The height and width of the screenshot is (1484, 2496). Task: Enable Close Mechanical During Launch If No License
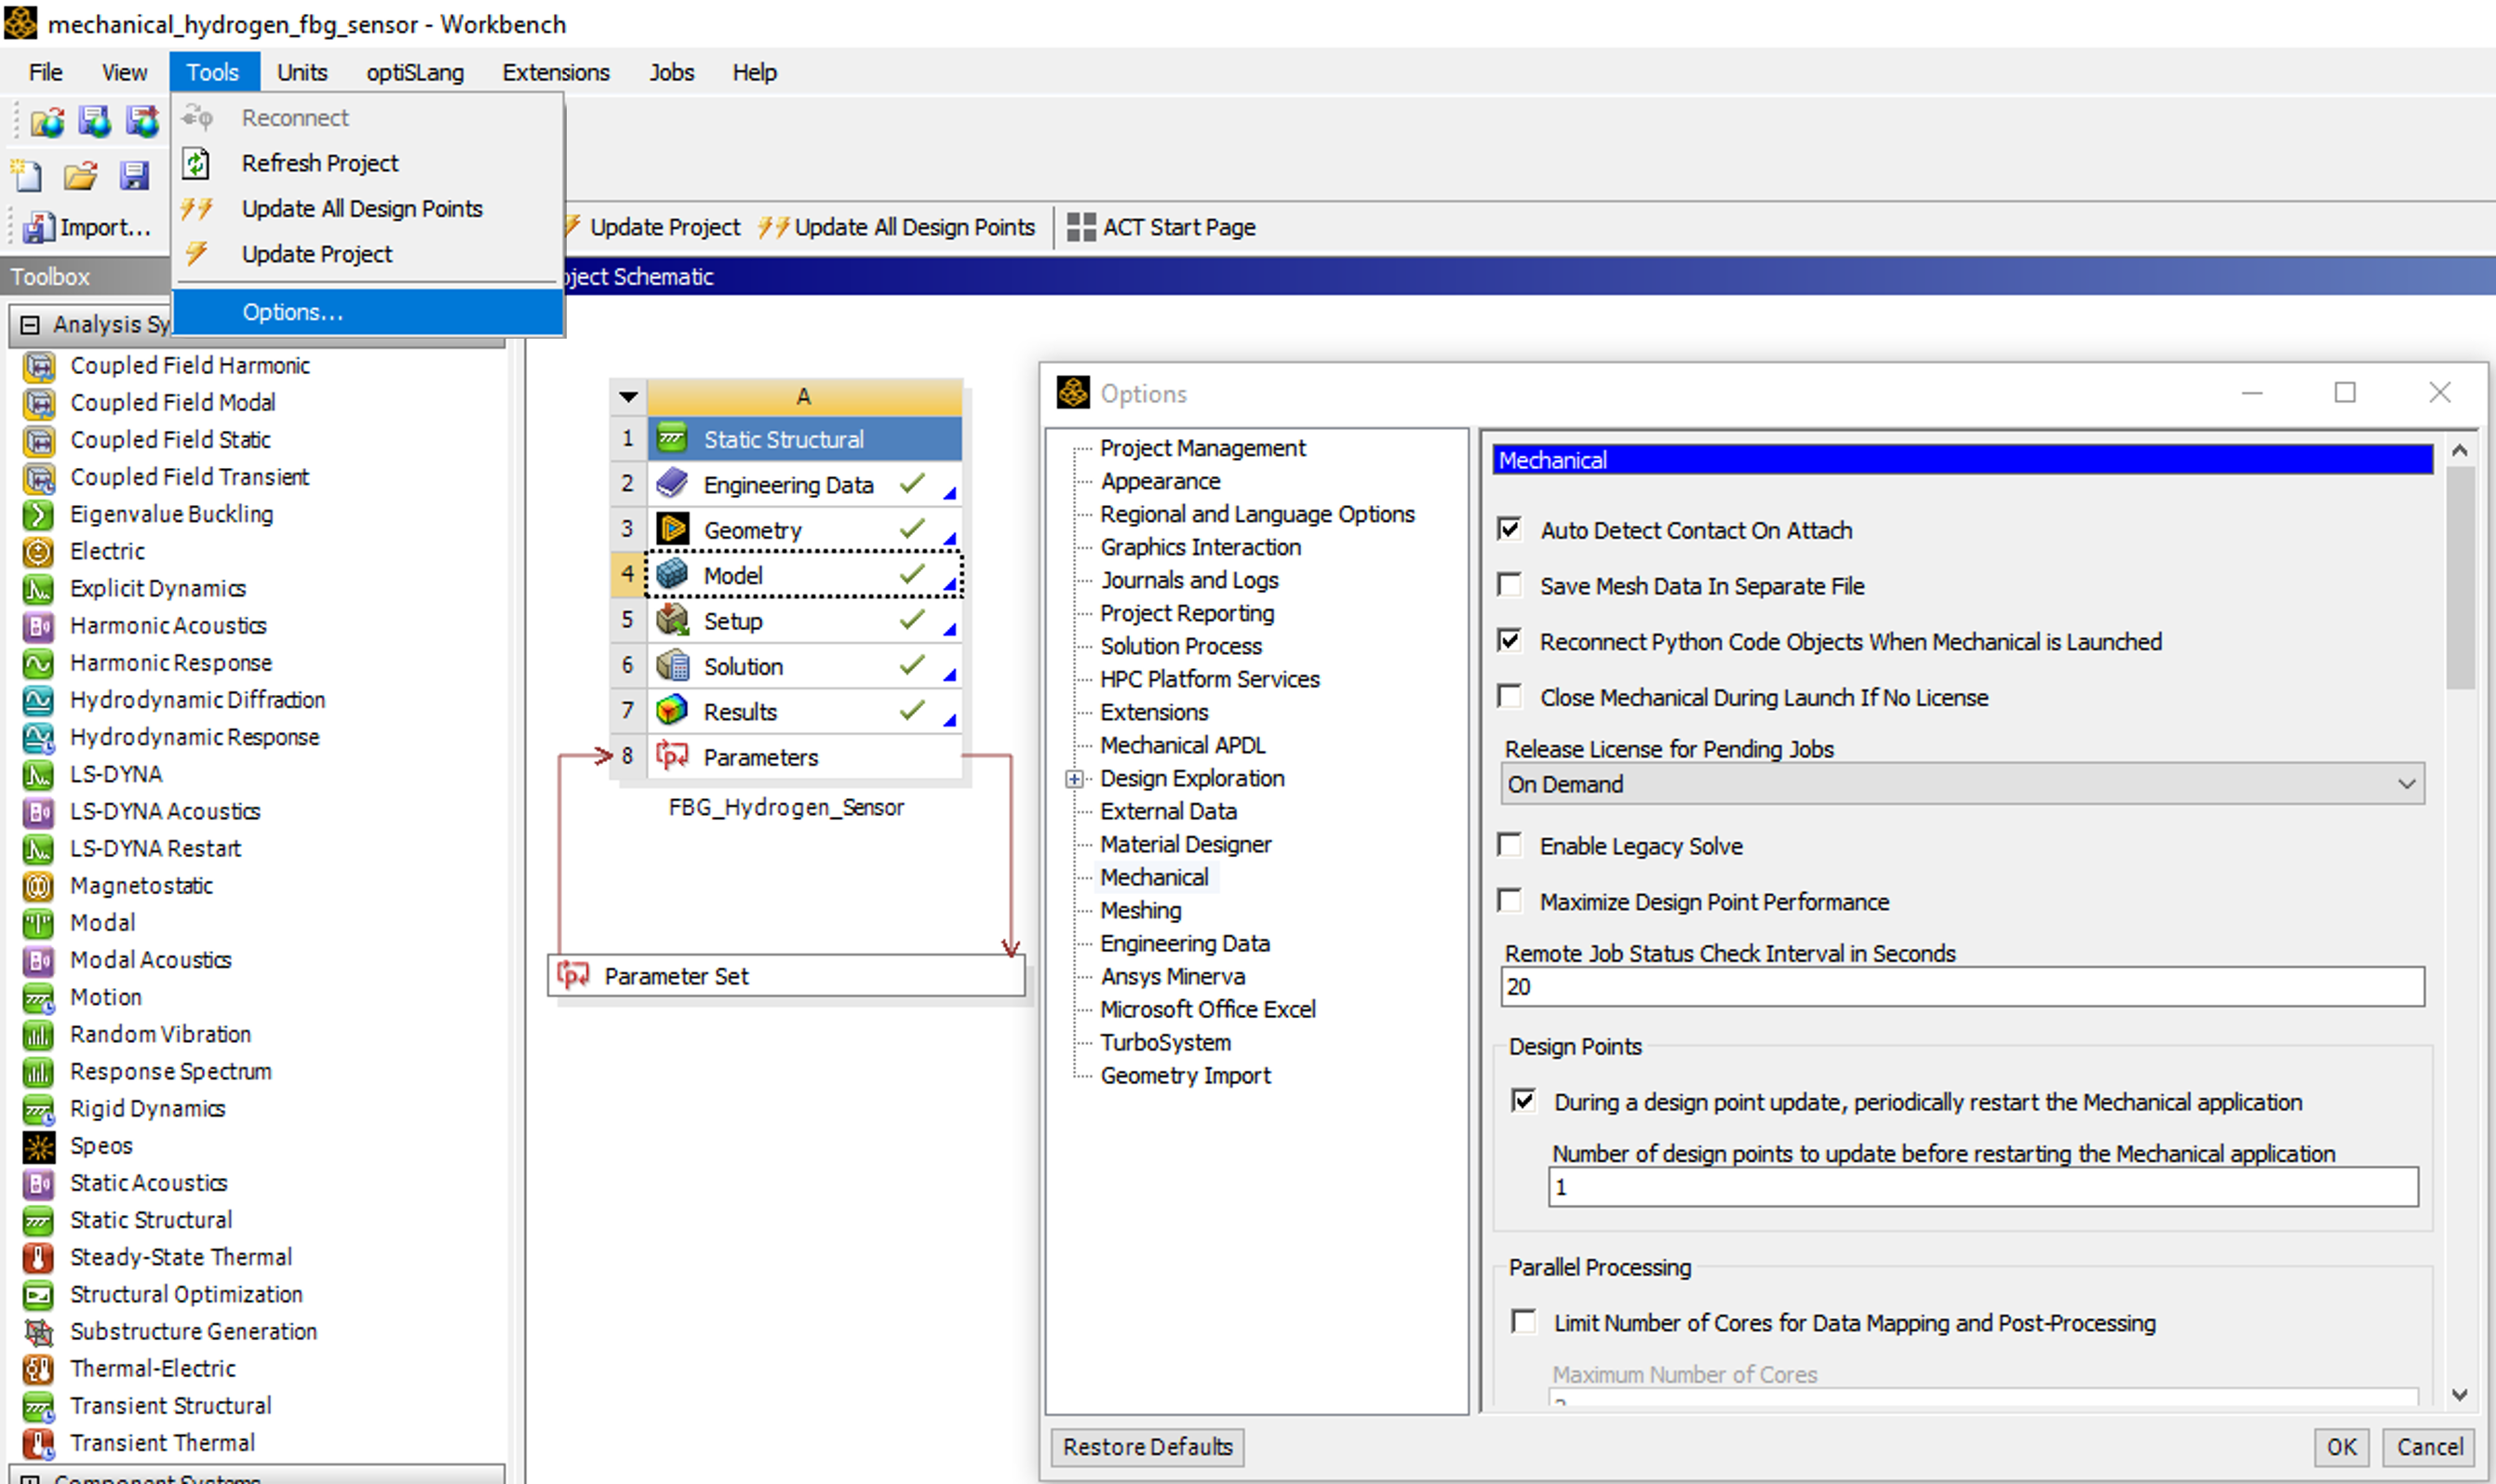point(1509,696)
